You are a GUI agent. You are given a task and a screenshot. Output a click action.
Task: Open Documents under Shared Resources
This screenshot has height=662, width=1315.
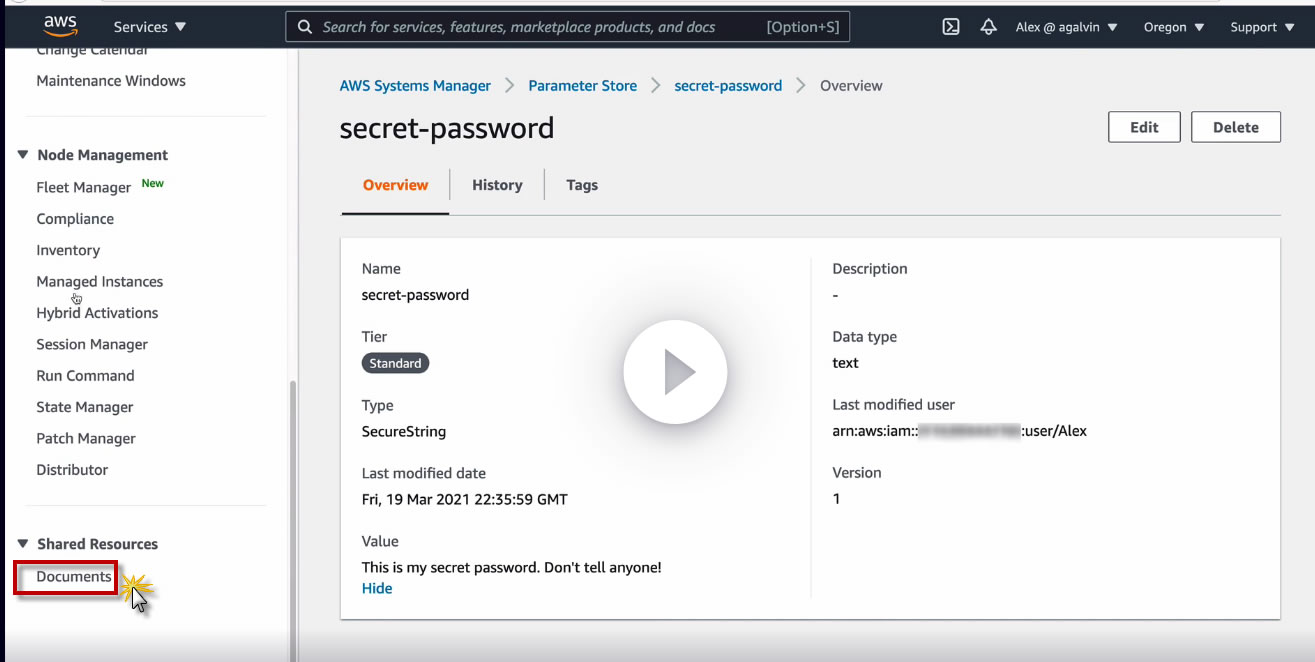74,577
